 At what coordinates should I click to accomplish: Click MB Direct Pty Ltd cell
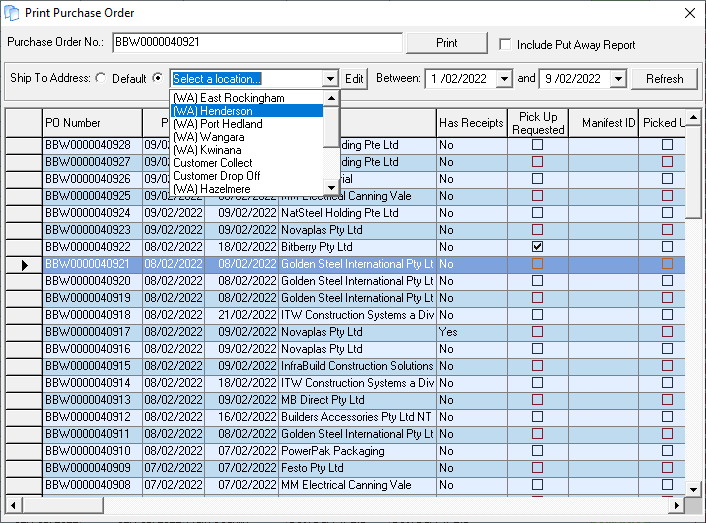(358, 400)
